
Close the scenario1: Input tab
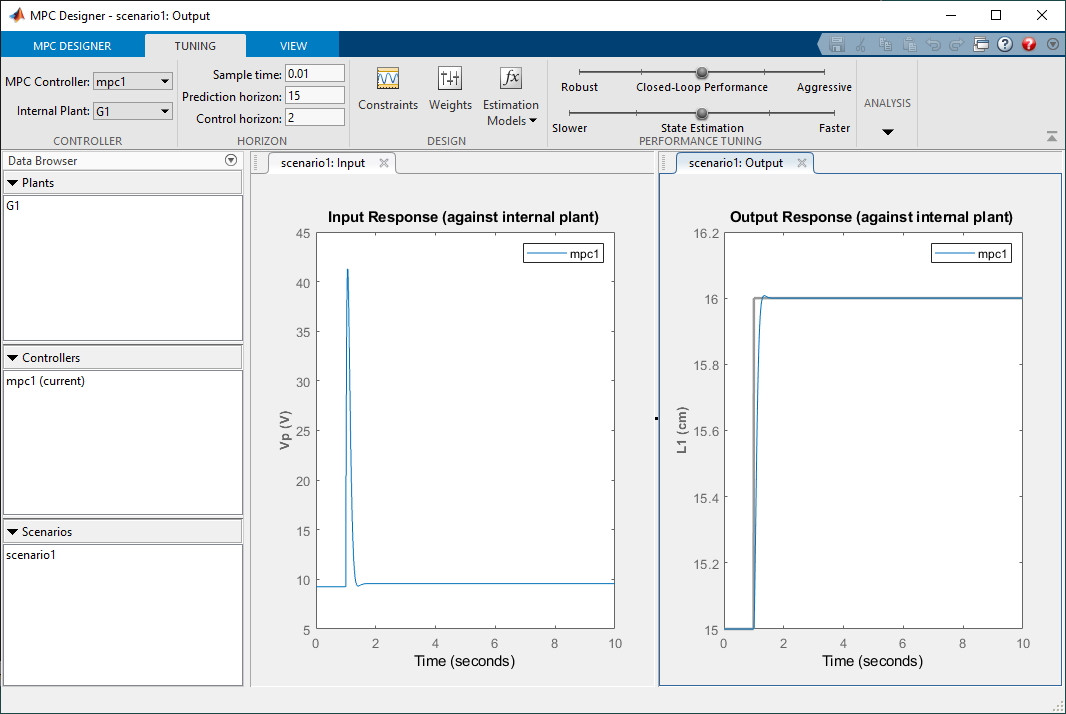[x=383, y=163]
